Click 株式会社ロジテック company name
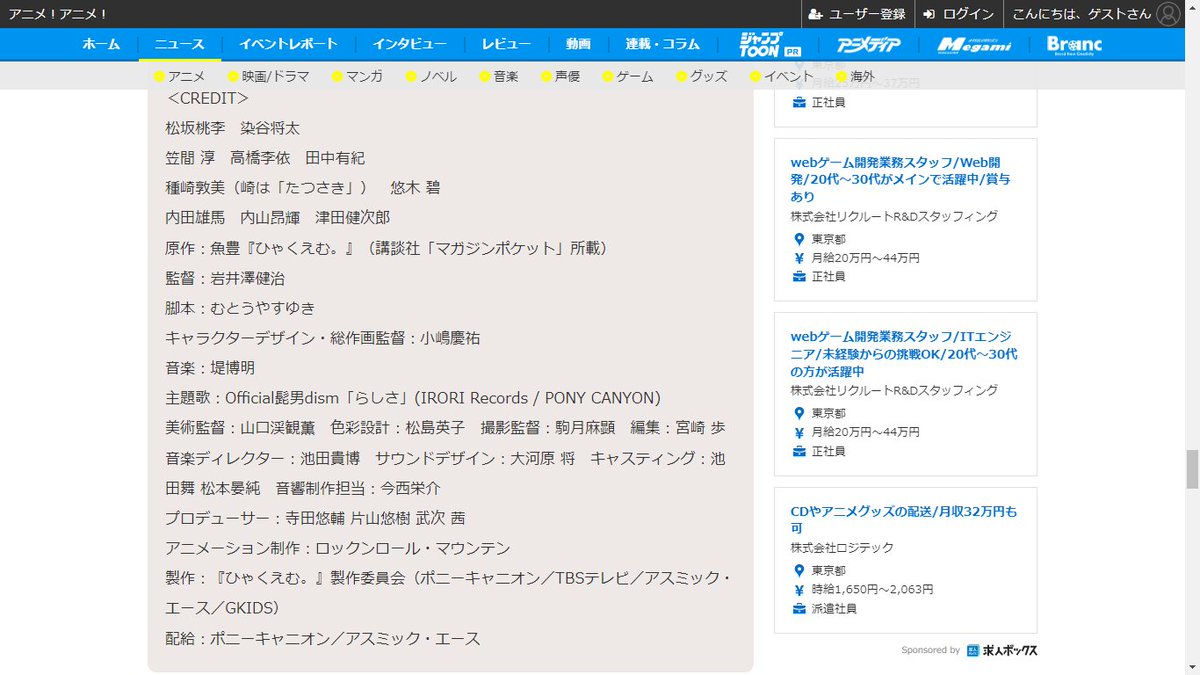 coord(842,548)
